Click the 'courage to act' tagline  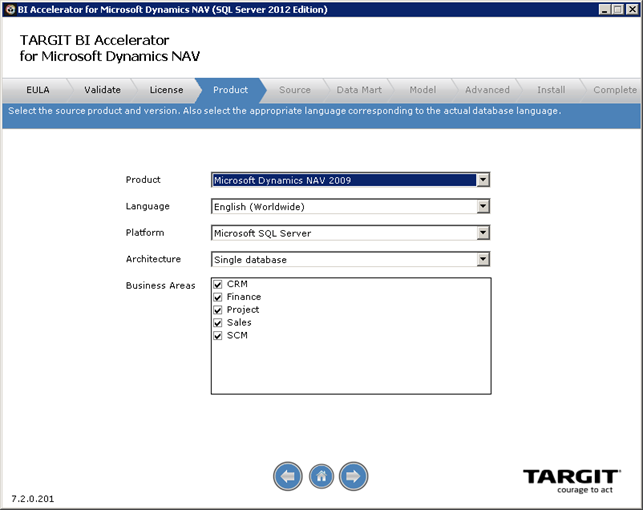[x=585, y=490]
